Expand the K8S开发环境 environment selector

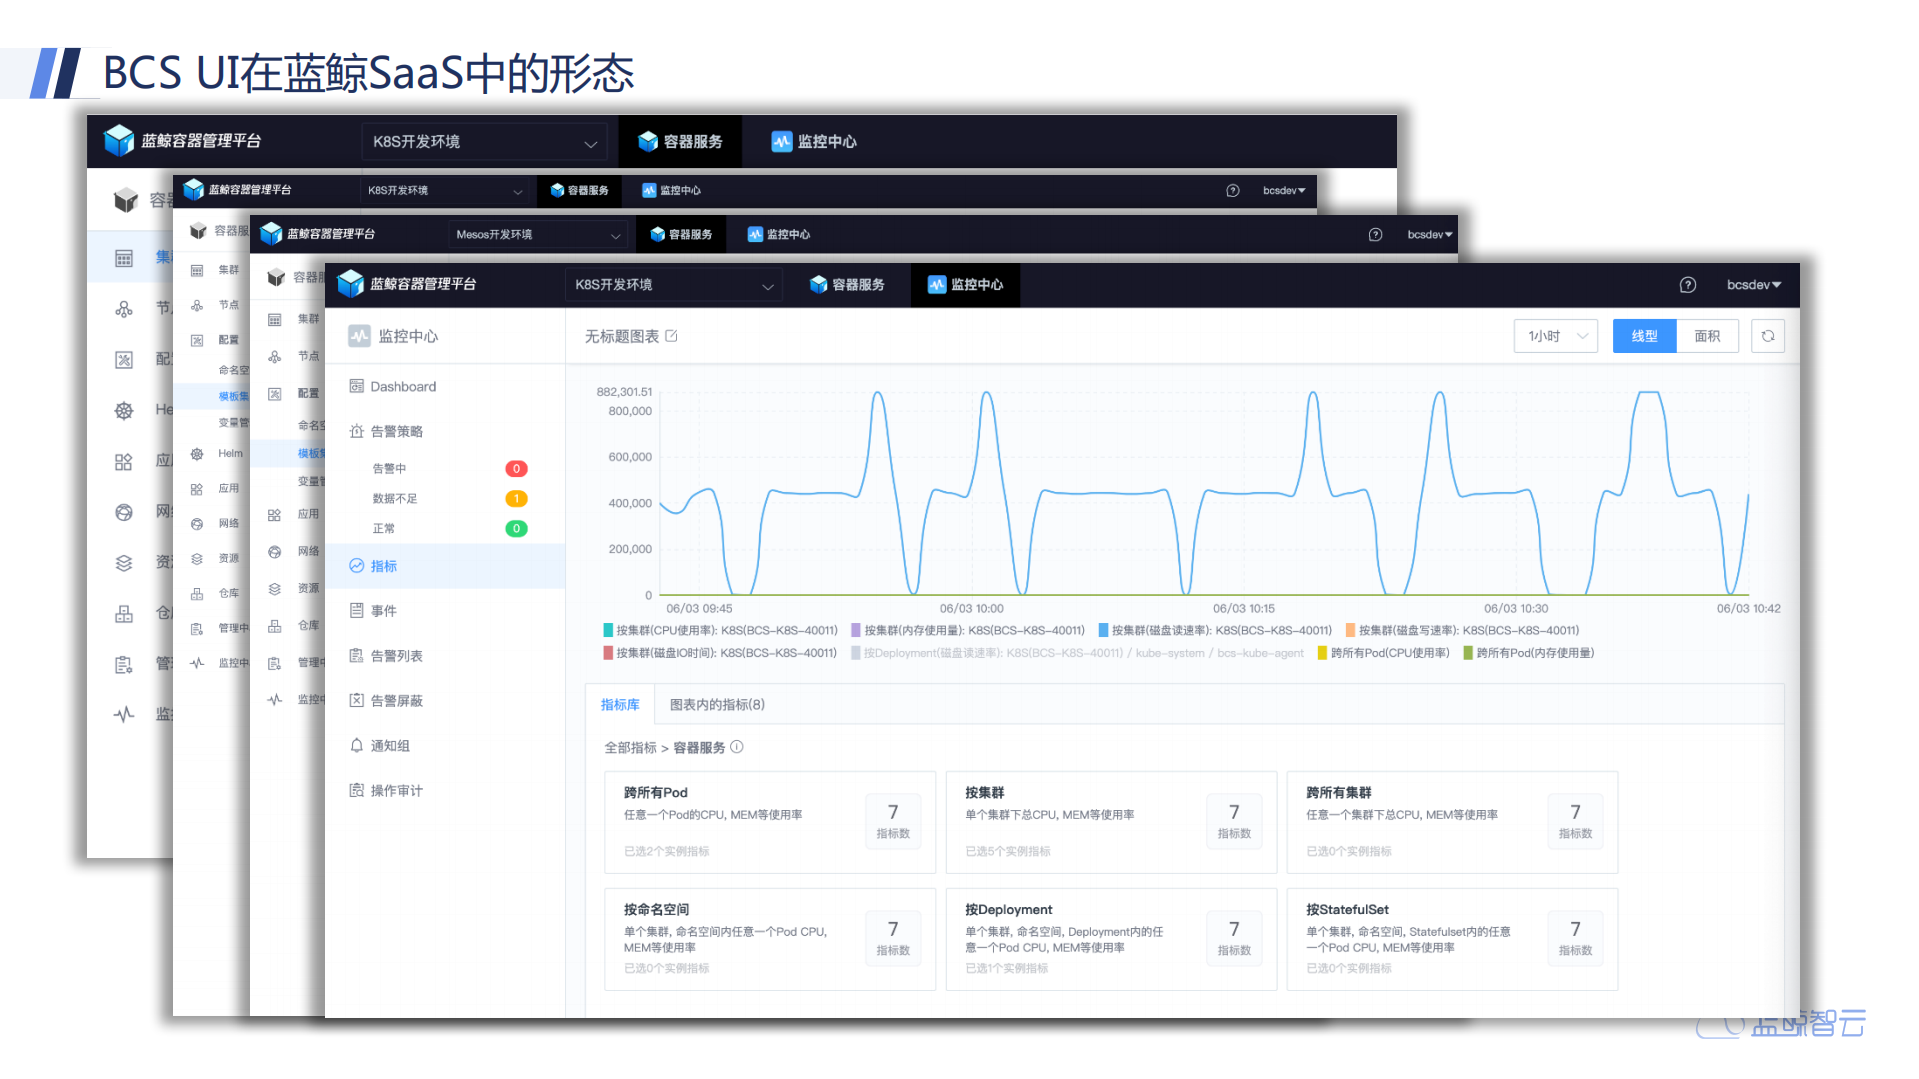click(673, 284)
